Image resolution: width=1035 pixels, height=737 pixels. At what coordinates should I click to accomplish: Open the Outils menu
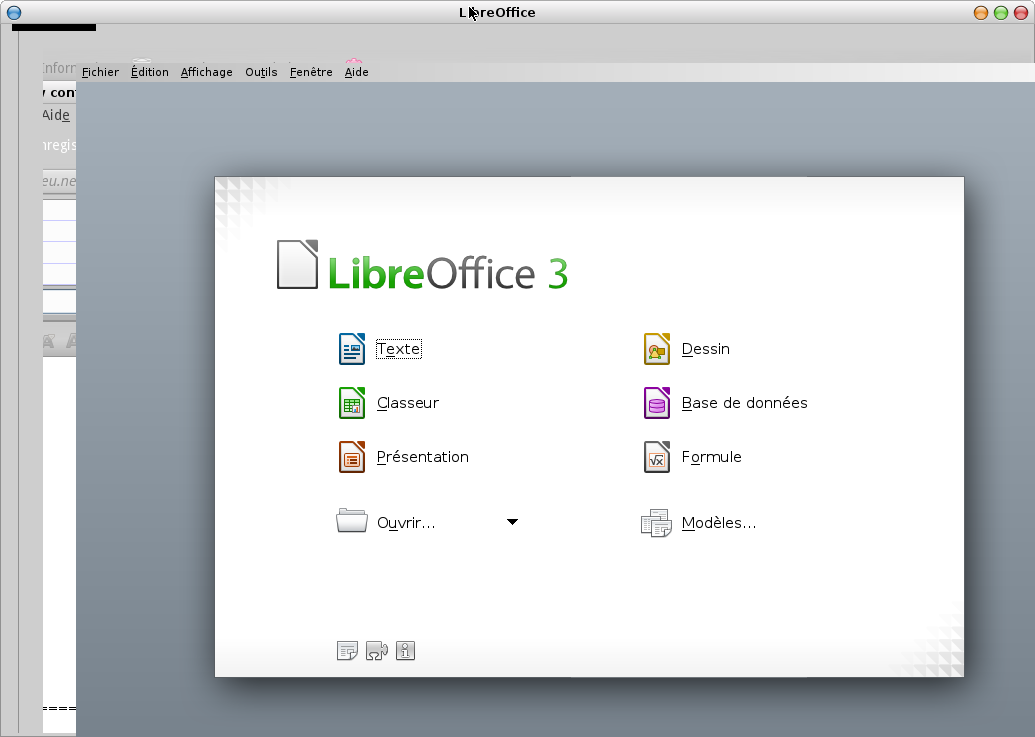pyautogui.click(x=261, y=72)
